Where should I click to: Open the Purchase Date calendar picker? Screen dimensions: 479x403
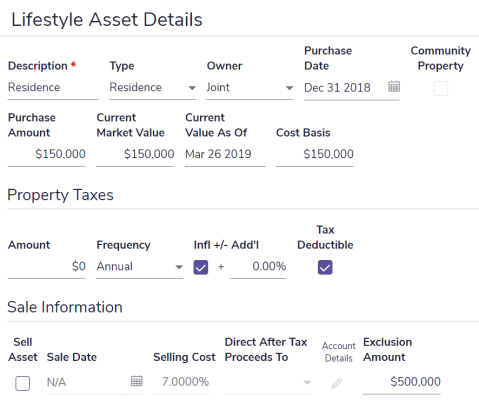pos(394,87)
